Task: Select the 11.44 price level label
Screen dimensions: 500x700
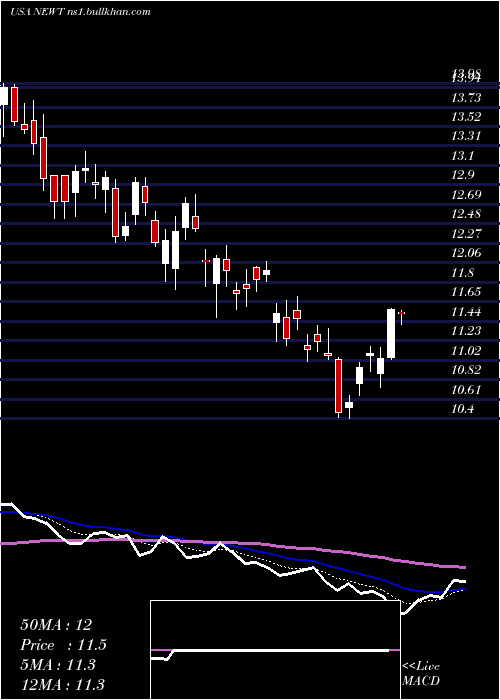Action: tap(466, 311)
